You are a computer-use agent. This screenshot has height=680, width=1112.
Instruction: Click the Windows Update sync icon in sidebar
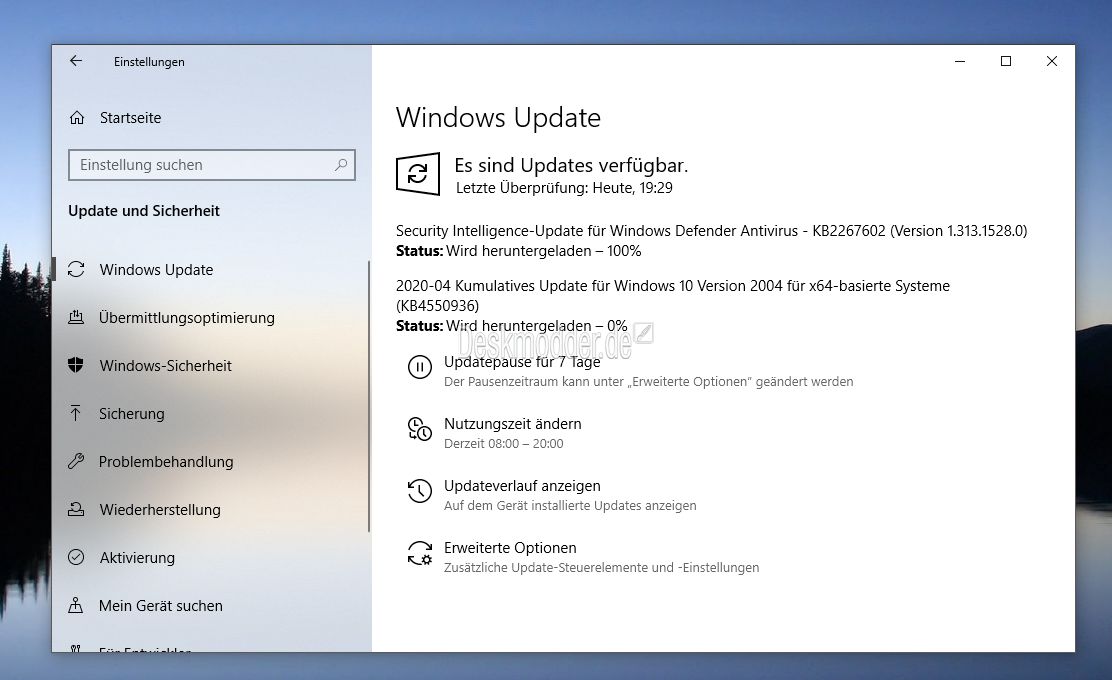coord(76,269)
